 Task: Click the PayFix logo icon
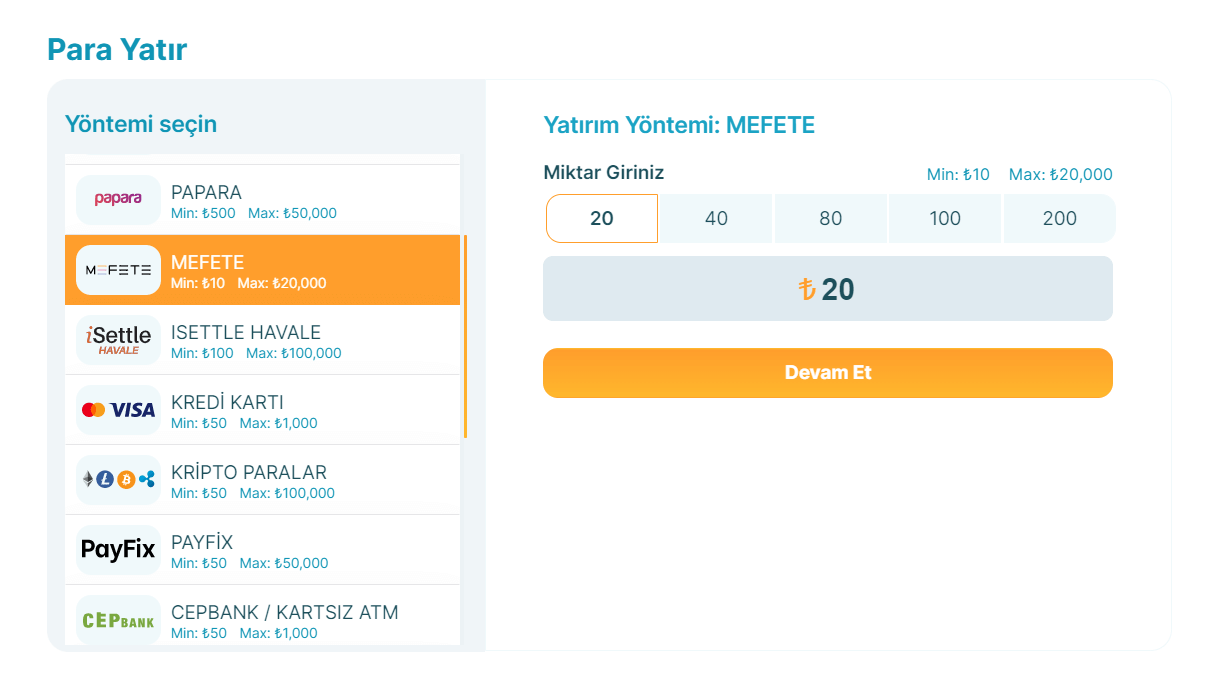click(118, 549)
